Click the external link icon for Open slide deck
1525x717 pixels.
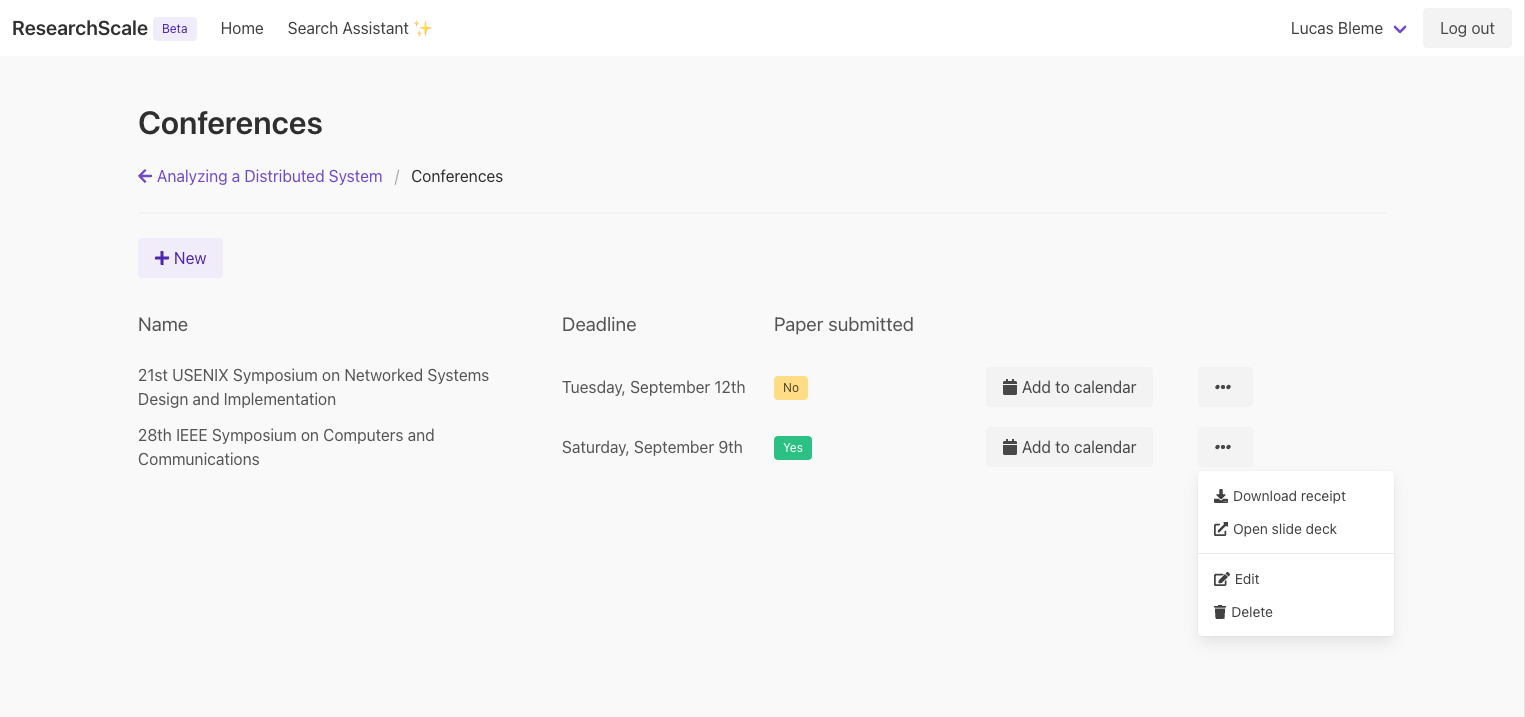pyautogui.click(x=1220, y=529)
